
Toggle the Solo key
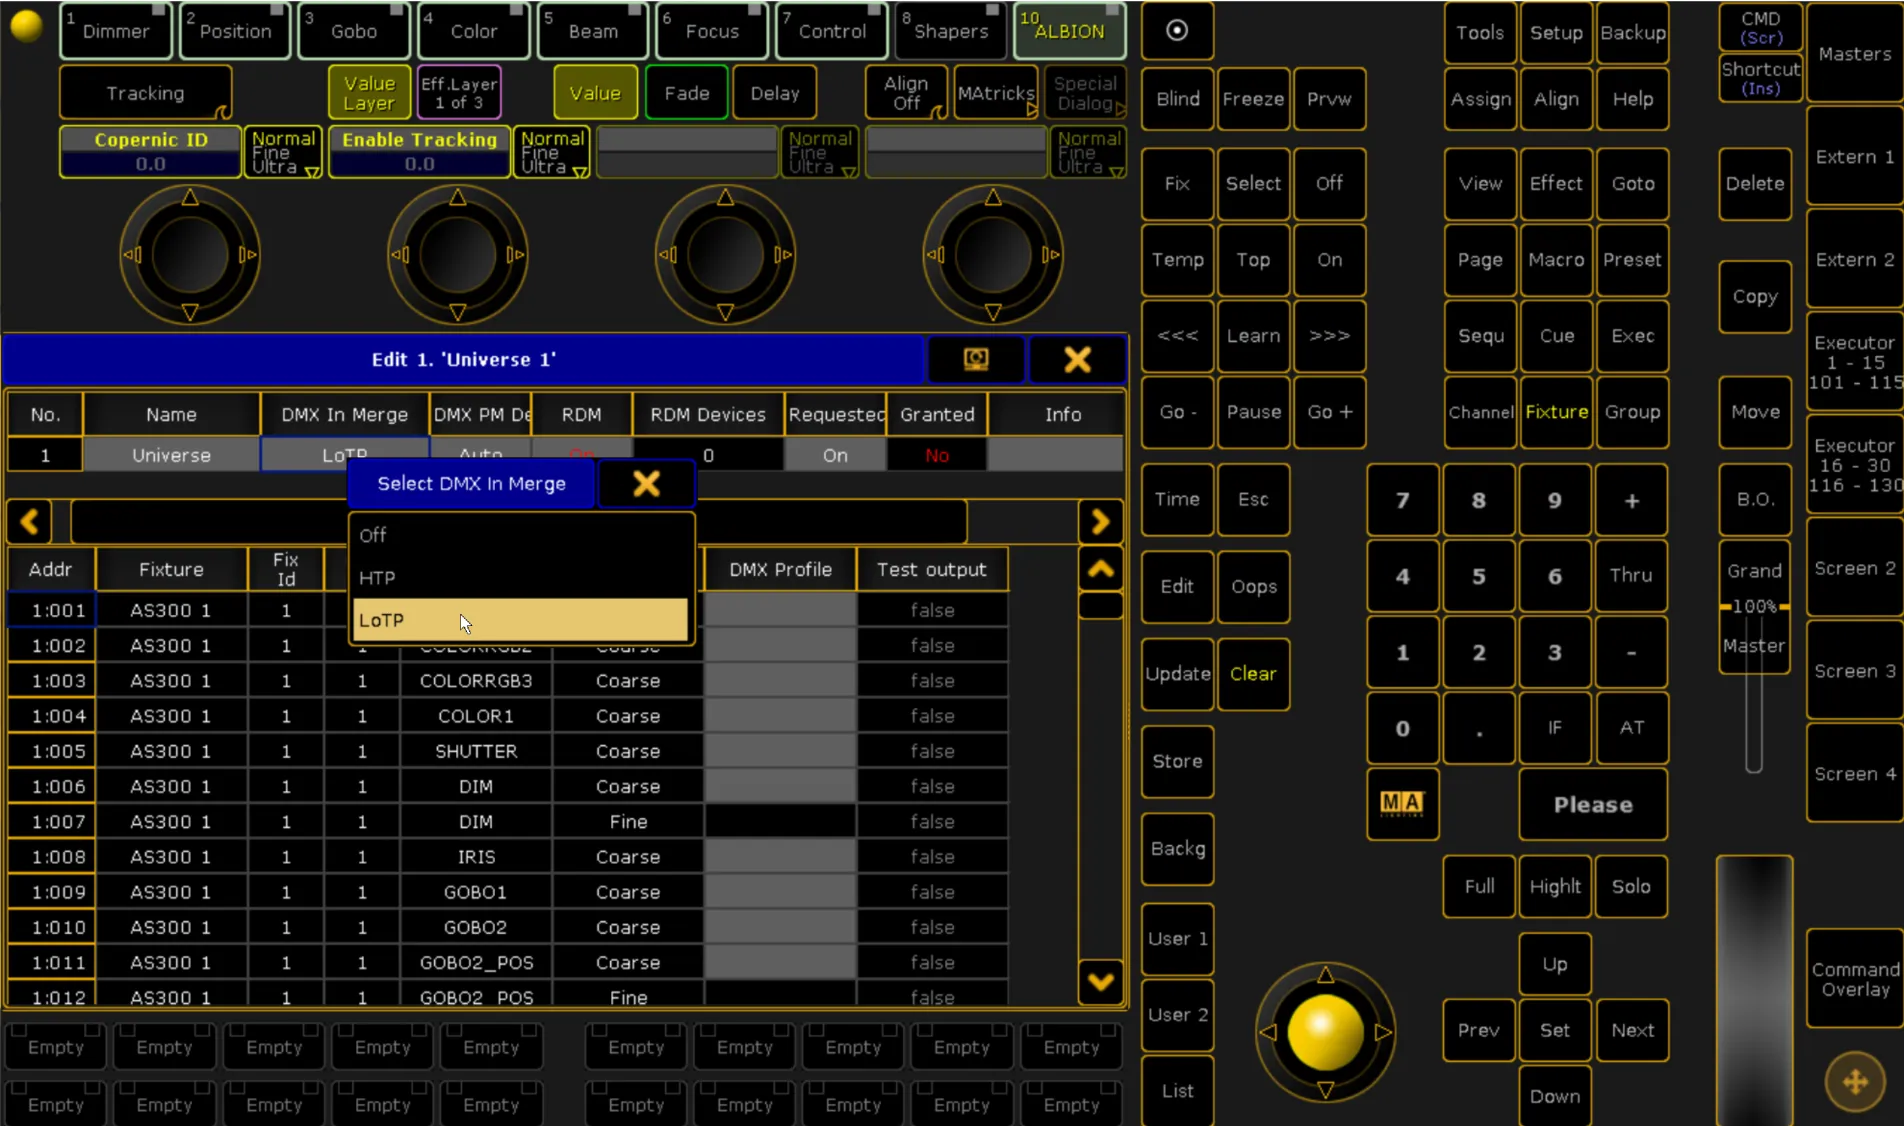click(x=1631, y=886)
